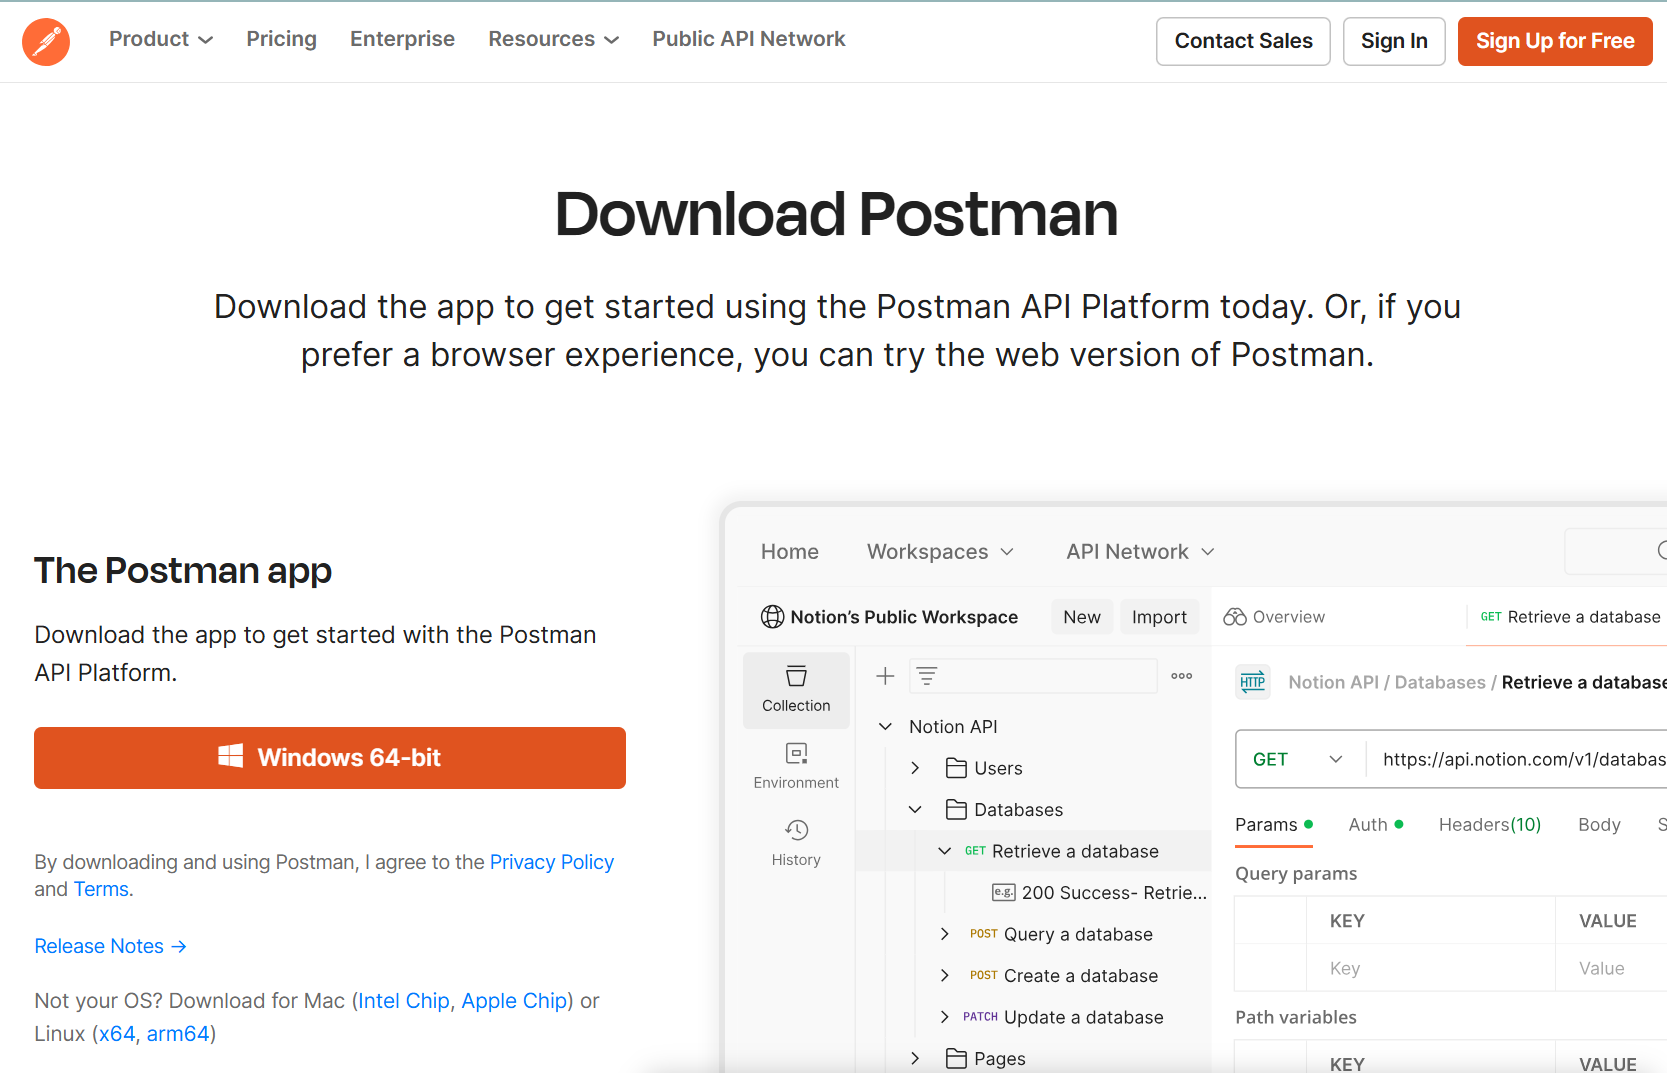Expand the Product menu
1667x1073 pixels.
pyautogui.click(x=161, y=39)
